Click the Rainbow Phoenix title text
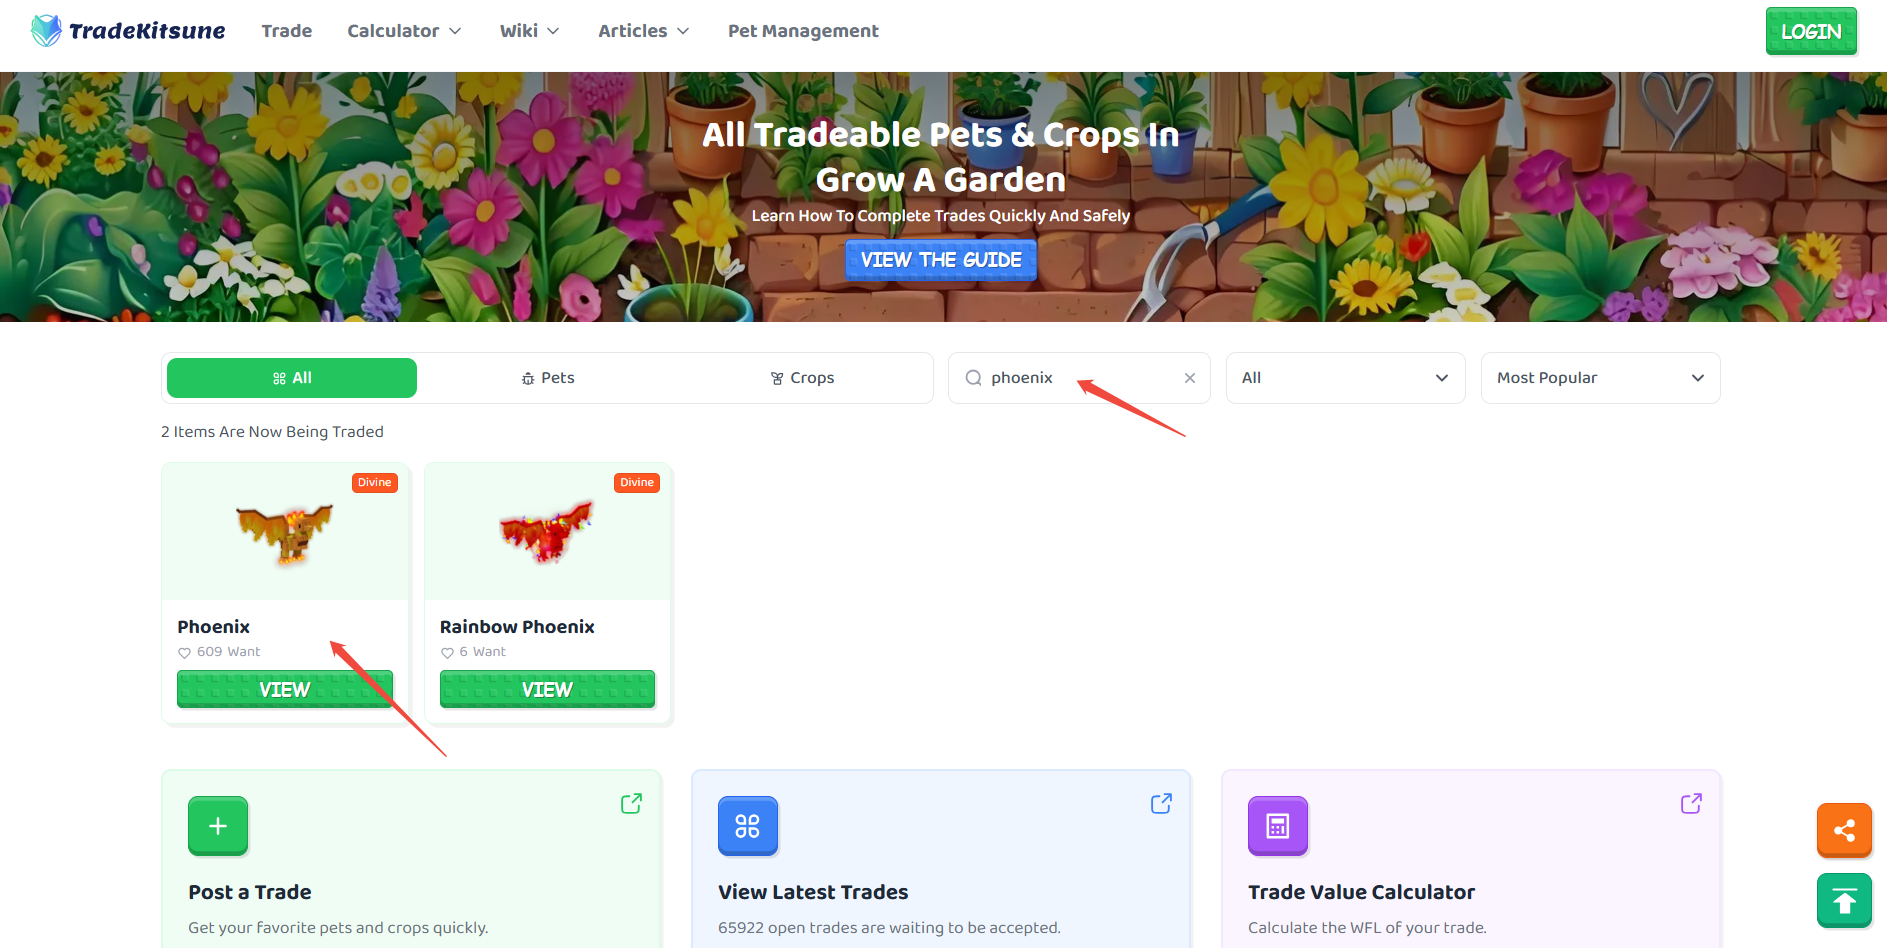This screenshot has width=1887, height=948. point(517,627)
